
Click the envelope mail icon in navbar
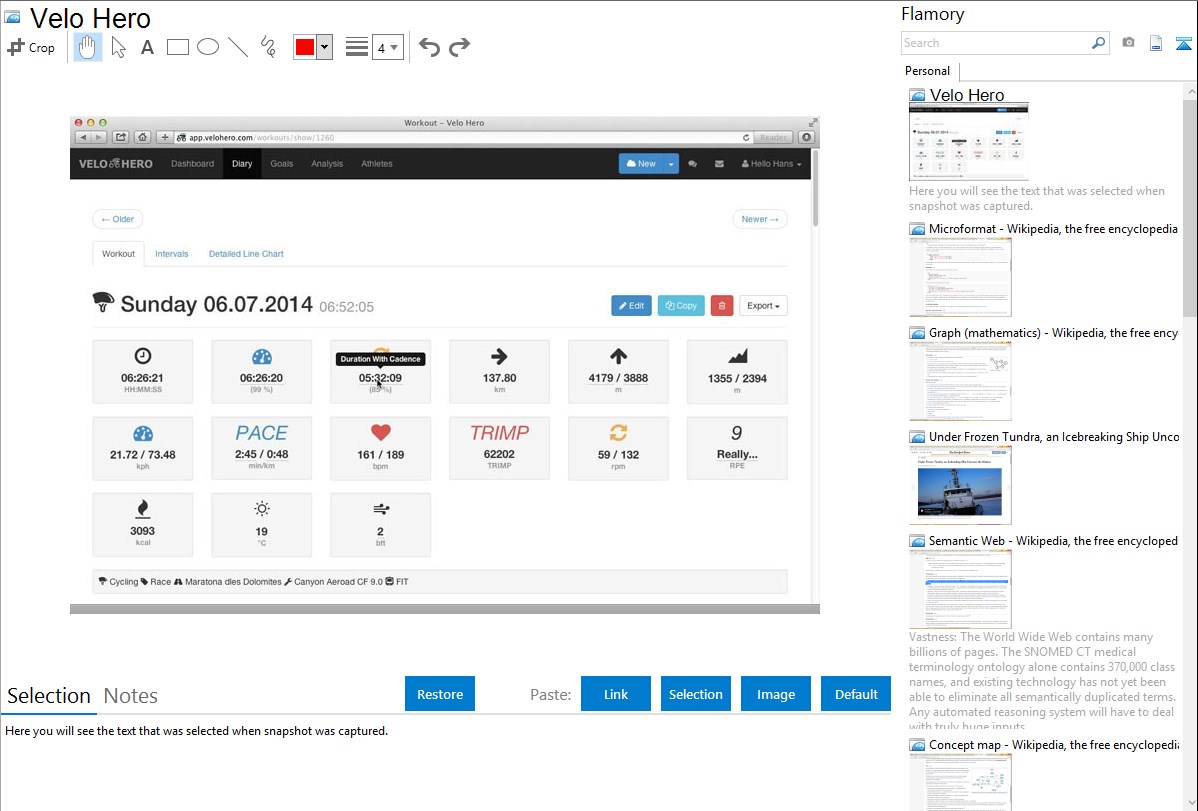(720, 164)
